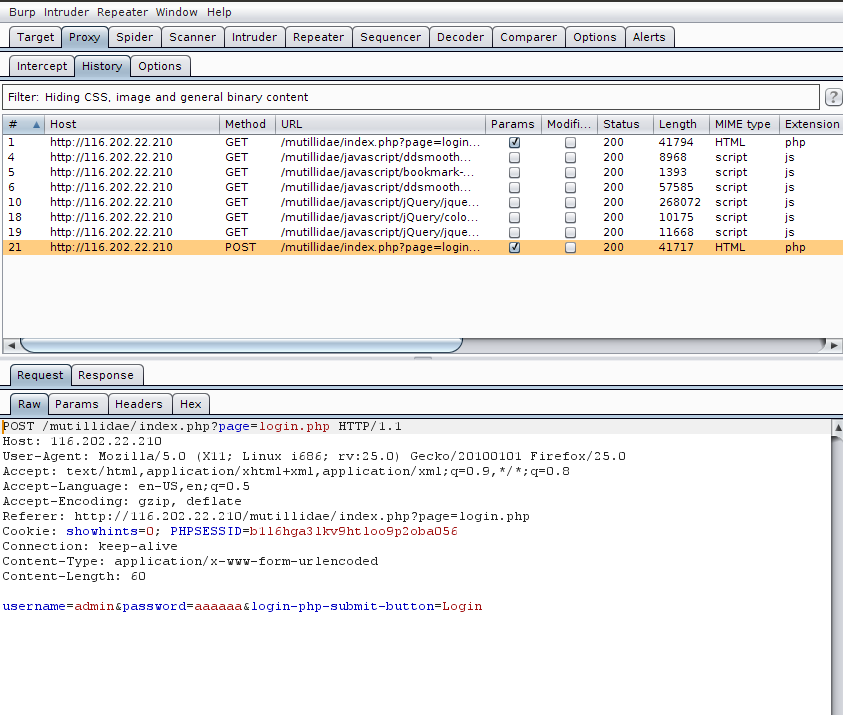Toggle Modified checkbox for request 21
The height and width of the screenshot is (715, 845).
tap(570, 248)
